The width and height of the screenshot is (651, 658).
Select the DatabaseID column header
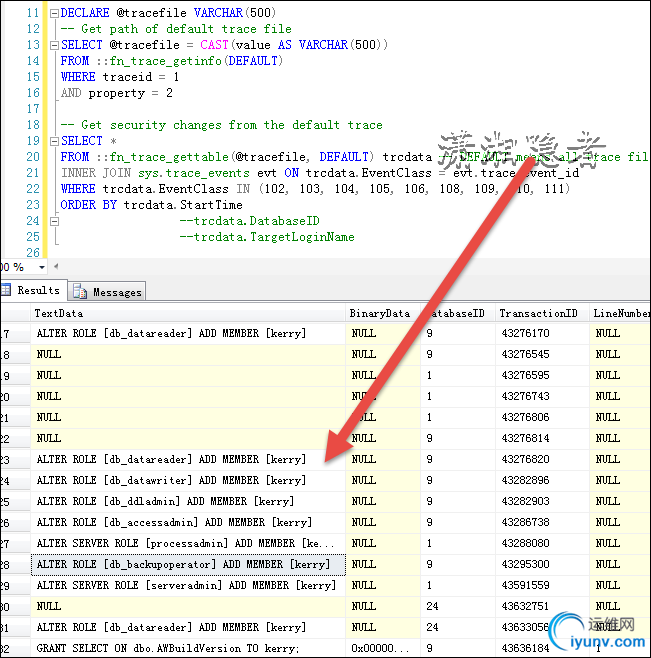coord(458,313)
